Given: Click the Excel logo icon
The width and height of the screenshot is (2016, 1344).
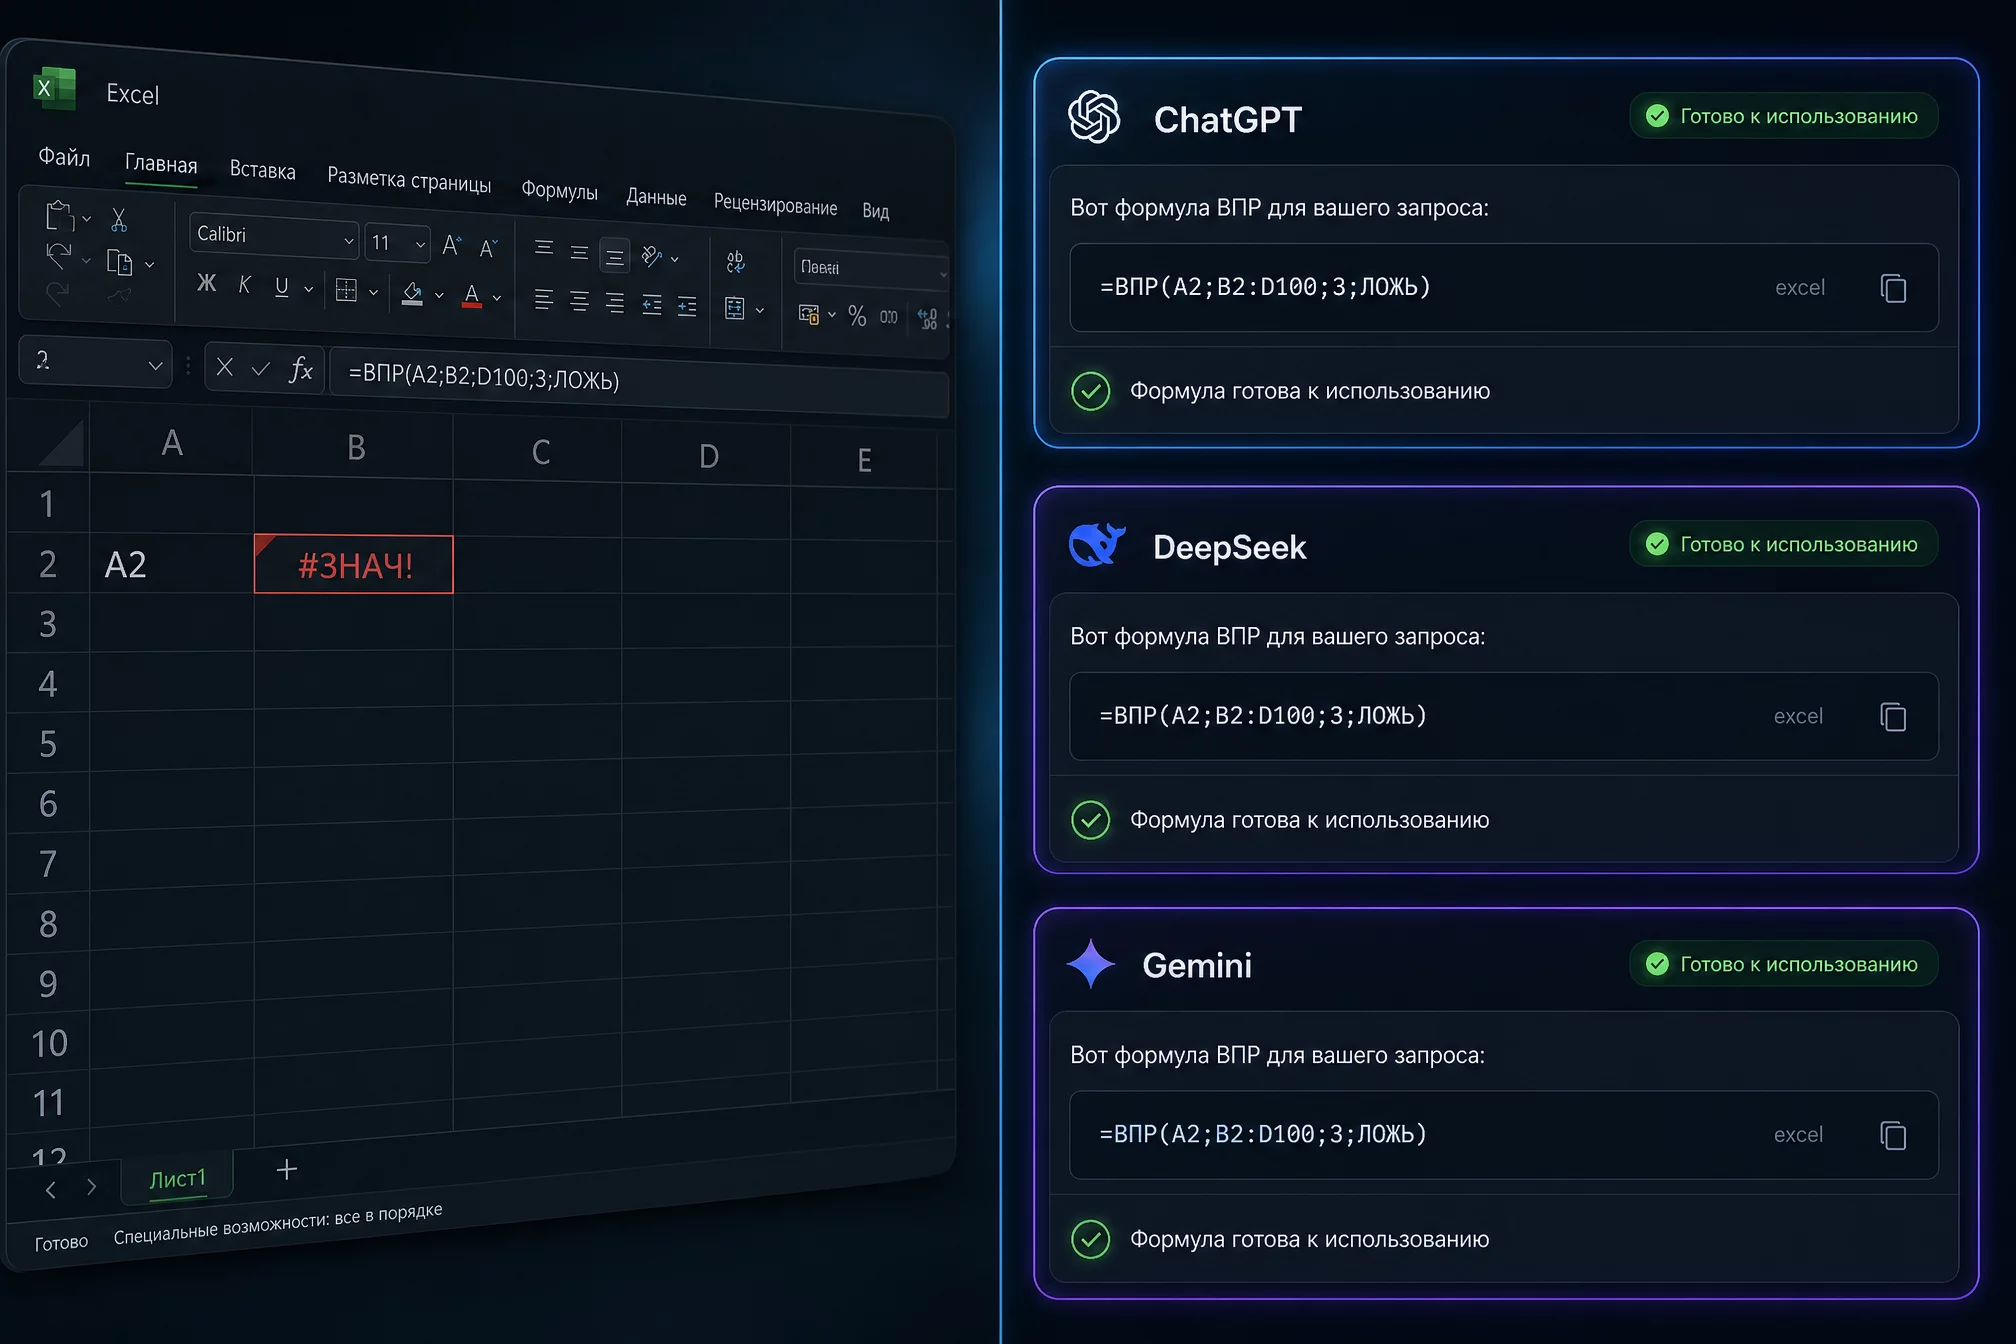Looking at the screenshot, I should point(55,88).
